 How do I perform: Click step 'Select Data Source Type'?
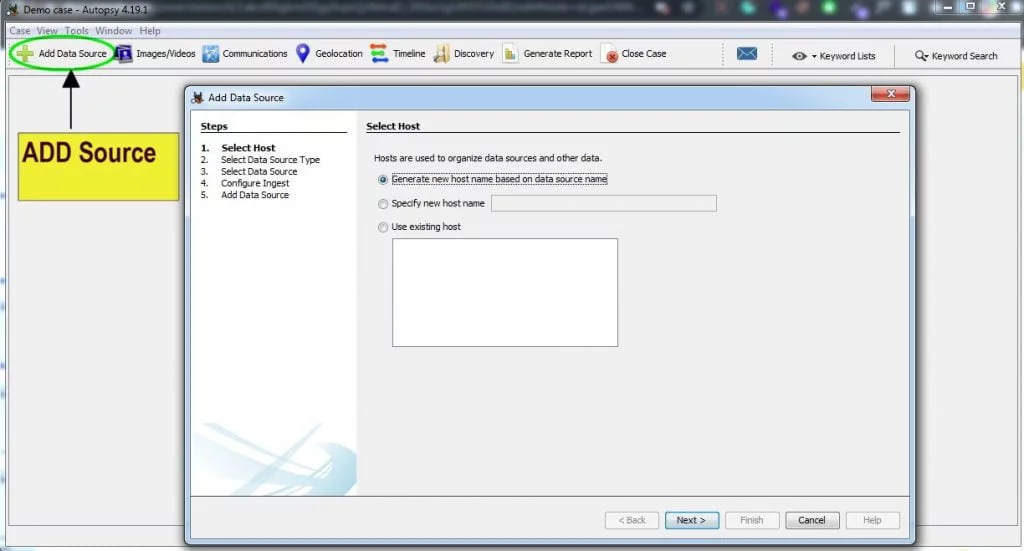point(270,160)
